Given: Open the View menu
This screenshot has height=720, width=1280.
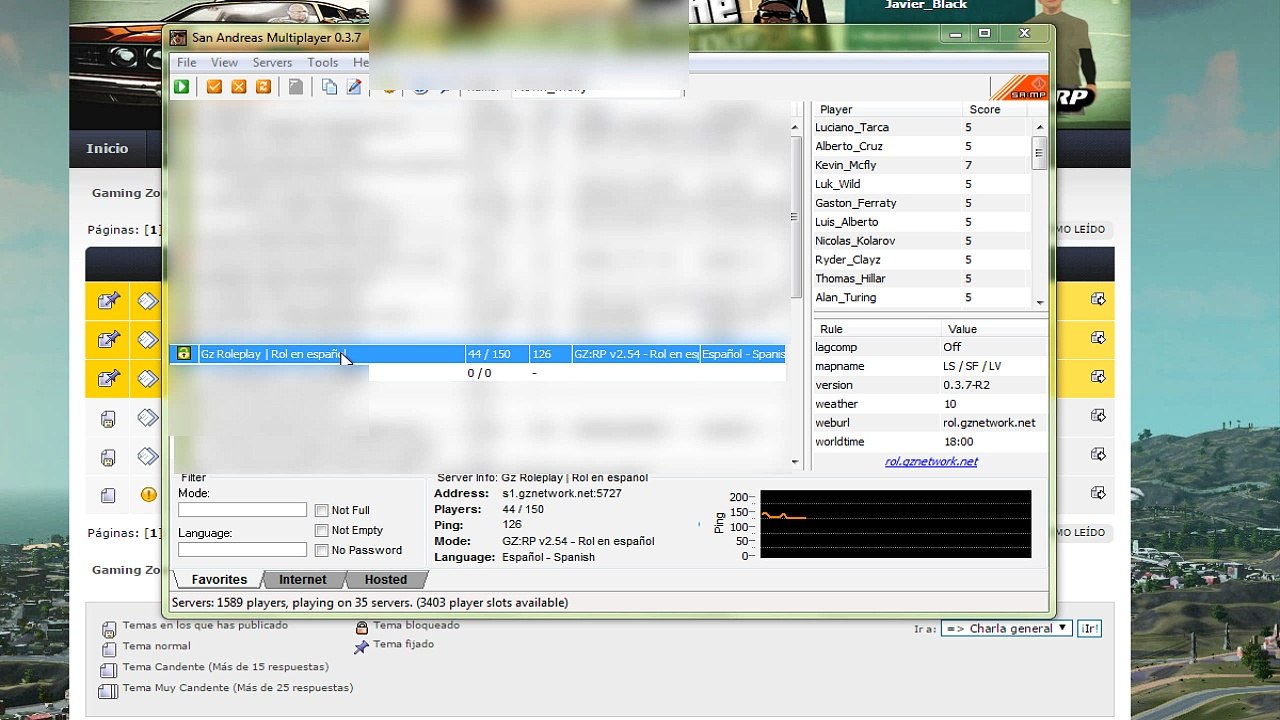Looking at the screenshot, I should [x=224, y=62].
